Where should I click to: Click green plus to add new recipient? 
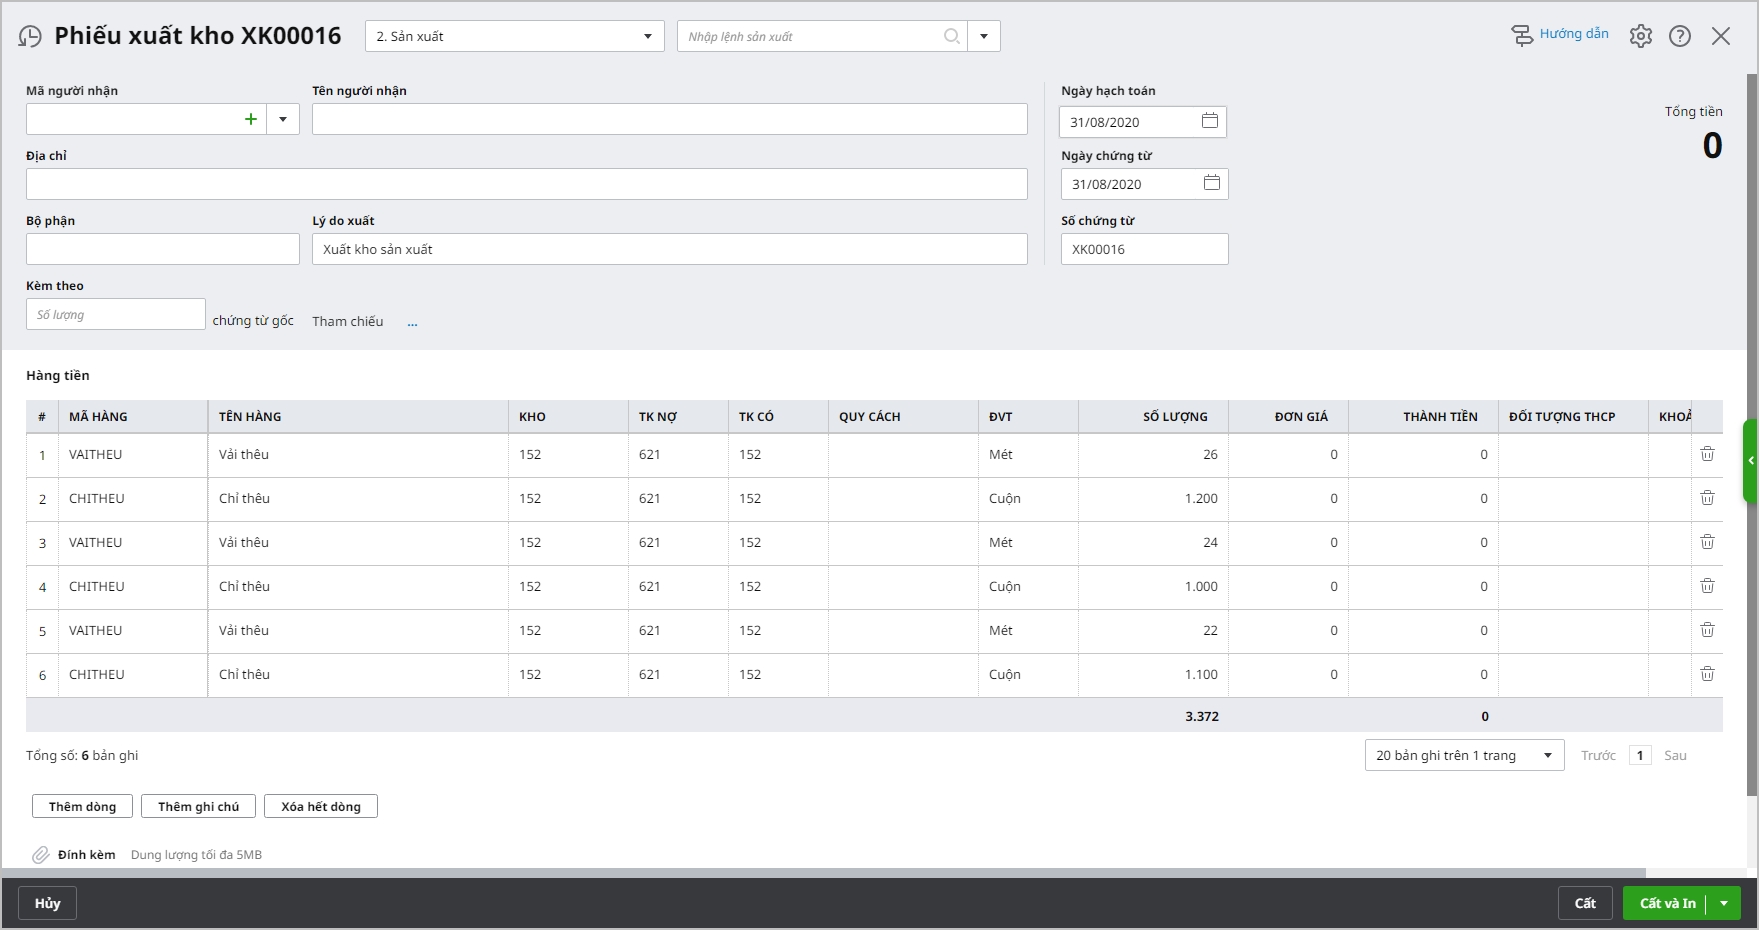click(x=251, y=119)
